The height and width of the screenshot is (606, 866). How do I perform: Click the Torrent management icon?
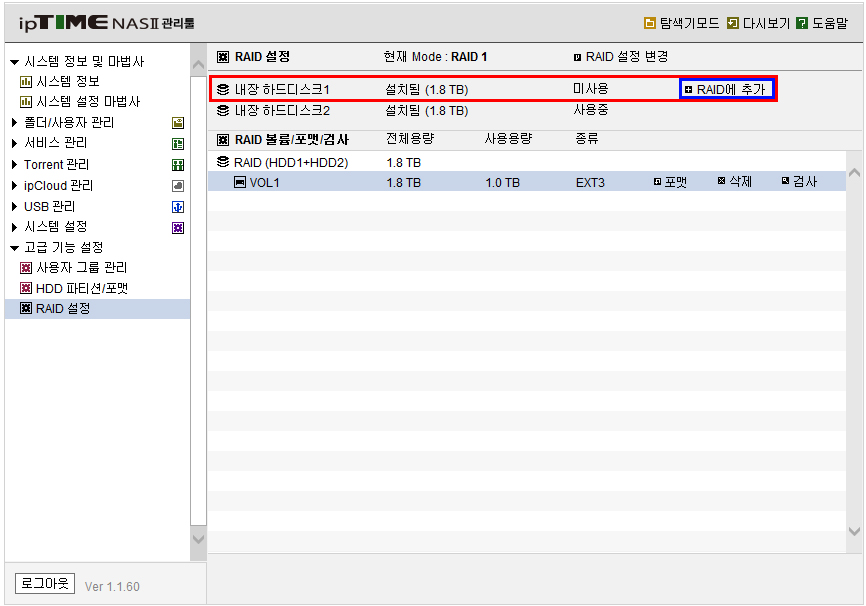pos(178,165)
